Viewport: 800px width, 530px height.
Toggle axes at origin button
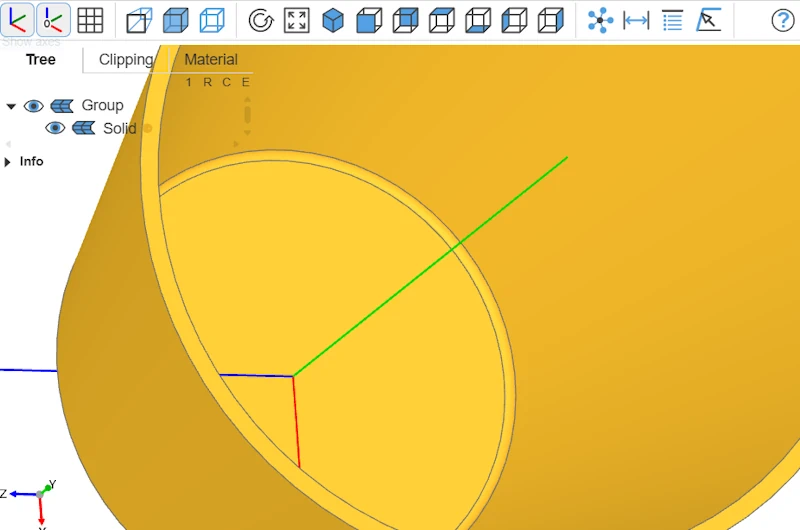click(54, 20)
